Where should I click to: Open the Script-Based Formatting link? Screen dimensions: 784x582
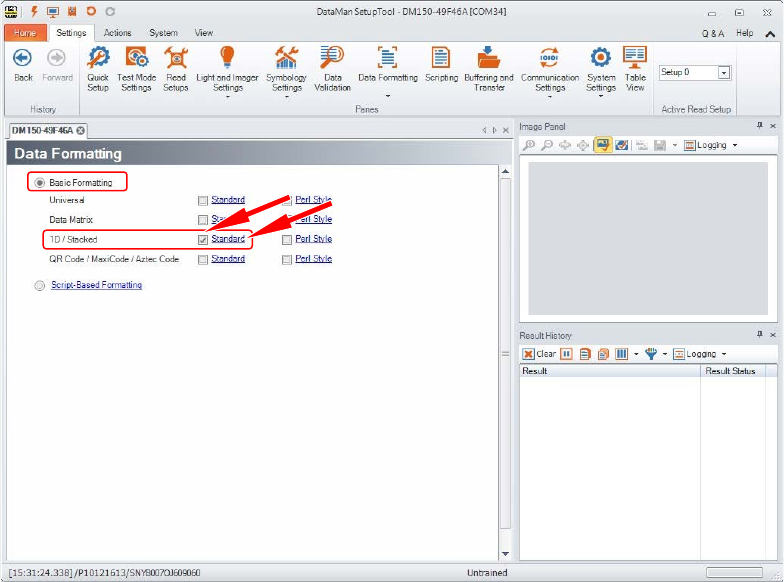pyautogui.click(x=96, y=284)
